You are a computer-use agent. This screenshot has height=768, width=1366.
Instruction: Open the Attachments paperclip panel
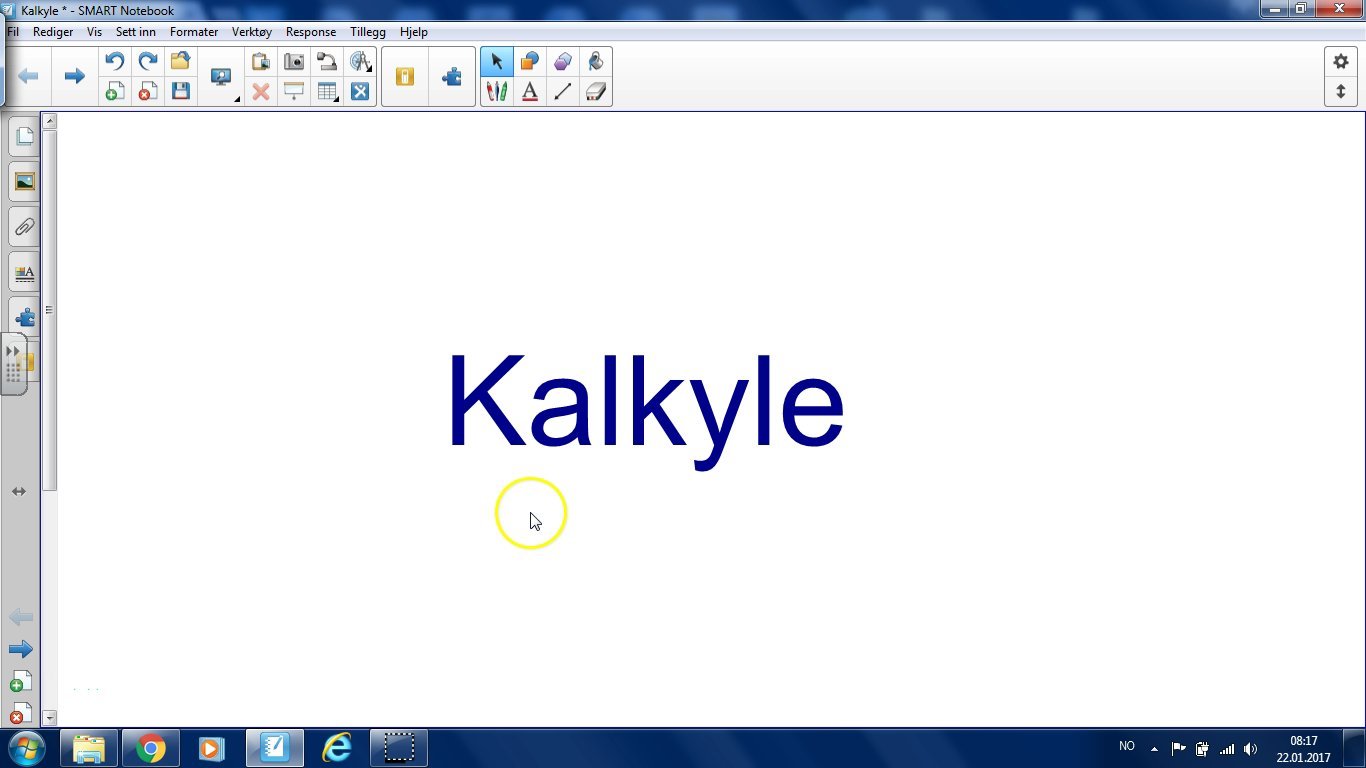23,227
